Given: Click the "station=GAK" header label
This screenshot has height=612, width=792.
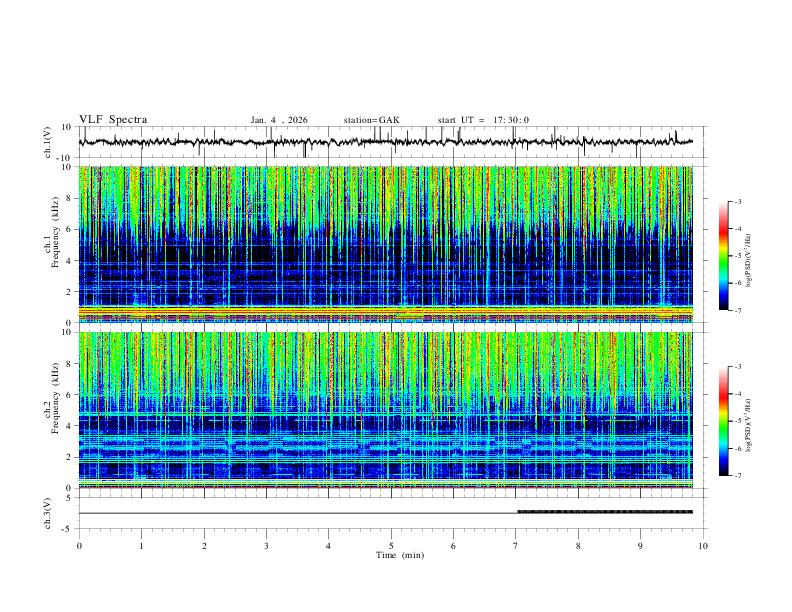Looking at the screenshot, I should click(371, 120).
